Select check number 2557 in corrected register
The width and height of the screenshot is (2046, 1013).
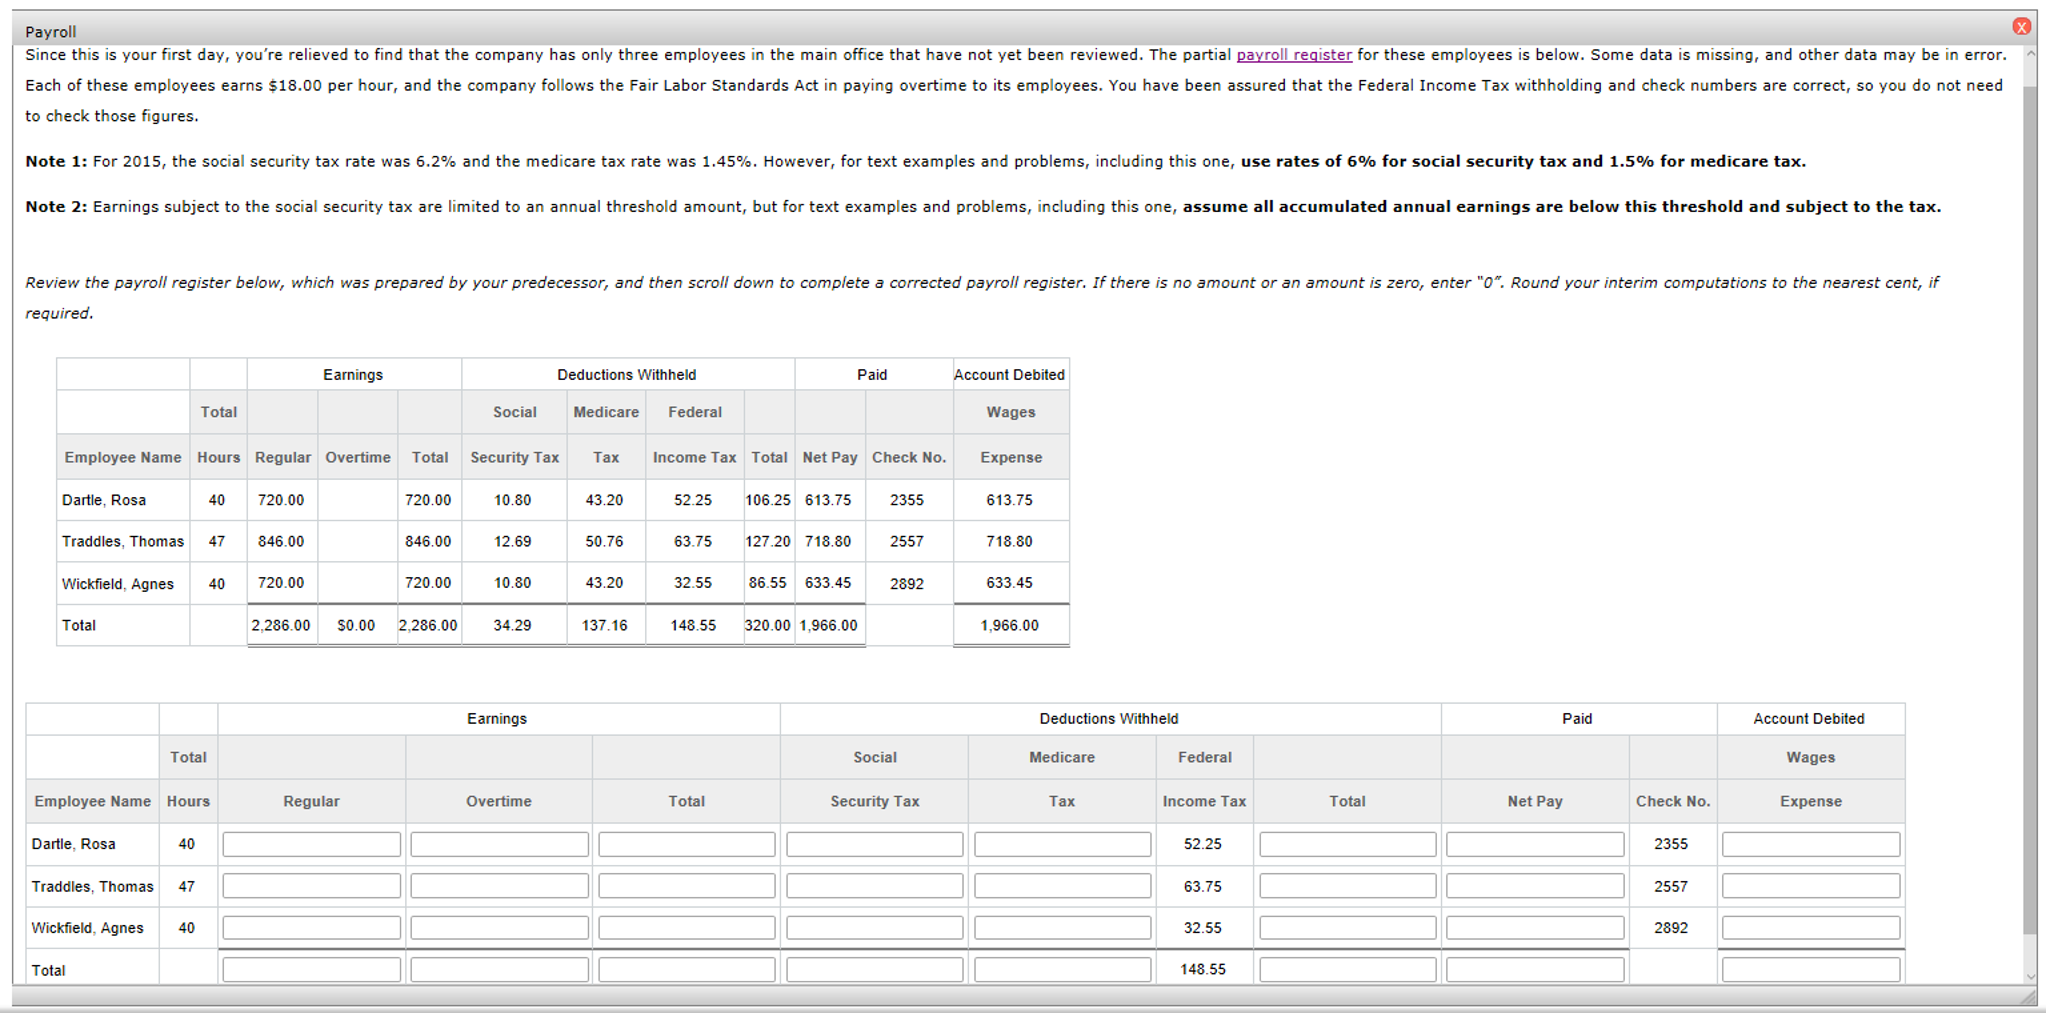pyautogui.click(x=1671, y=886)
